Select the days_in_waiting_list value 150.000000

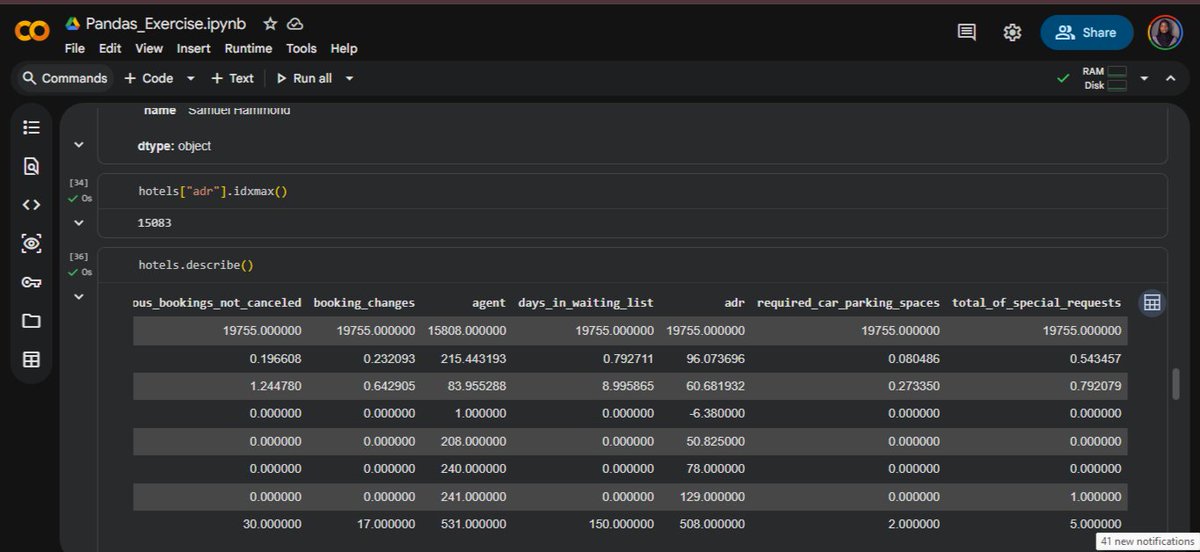coord(620,523)
